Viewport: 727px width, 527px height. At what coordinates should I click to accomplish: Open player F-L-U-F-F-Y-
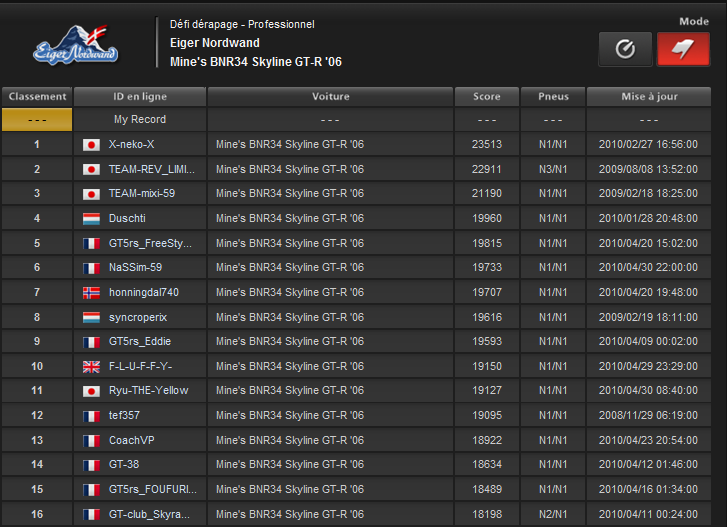140,367
